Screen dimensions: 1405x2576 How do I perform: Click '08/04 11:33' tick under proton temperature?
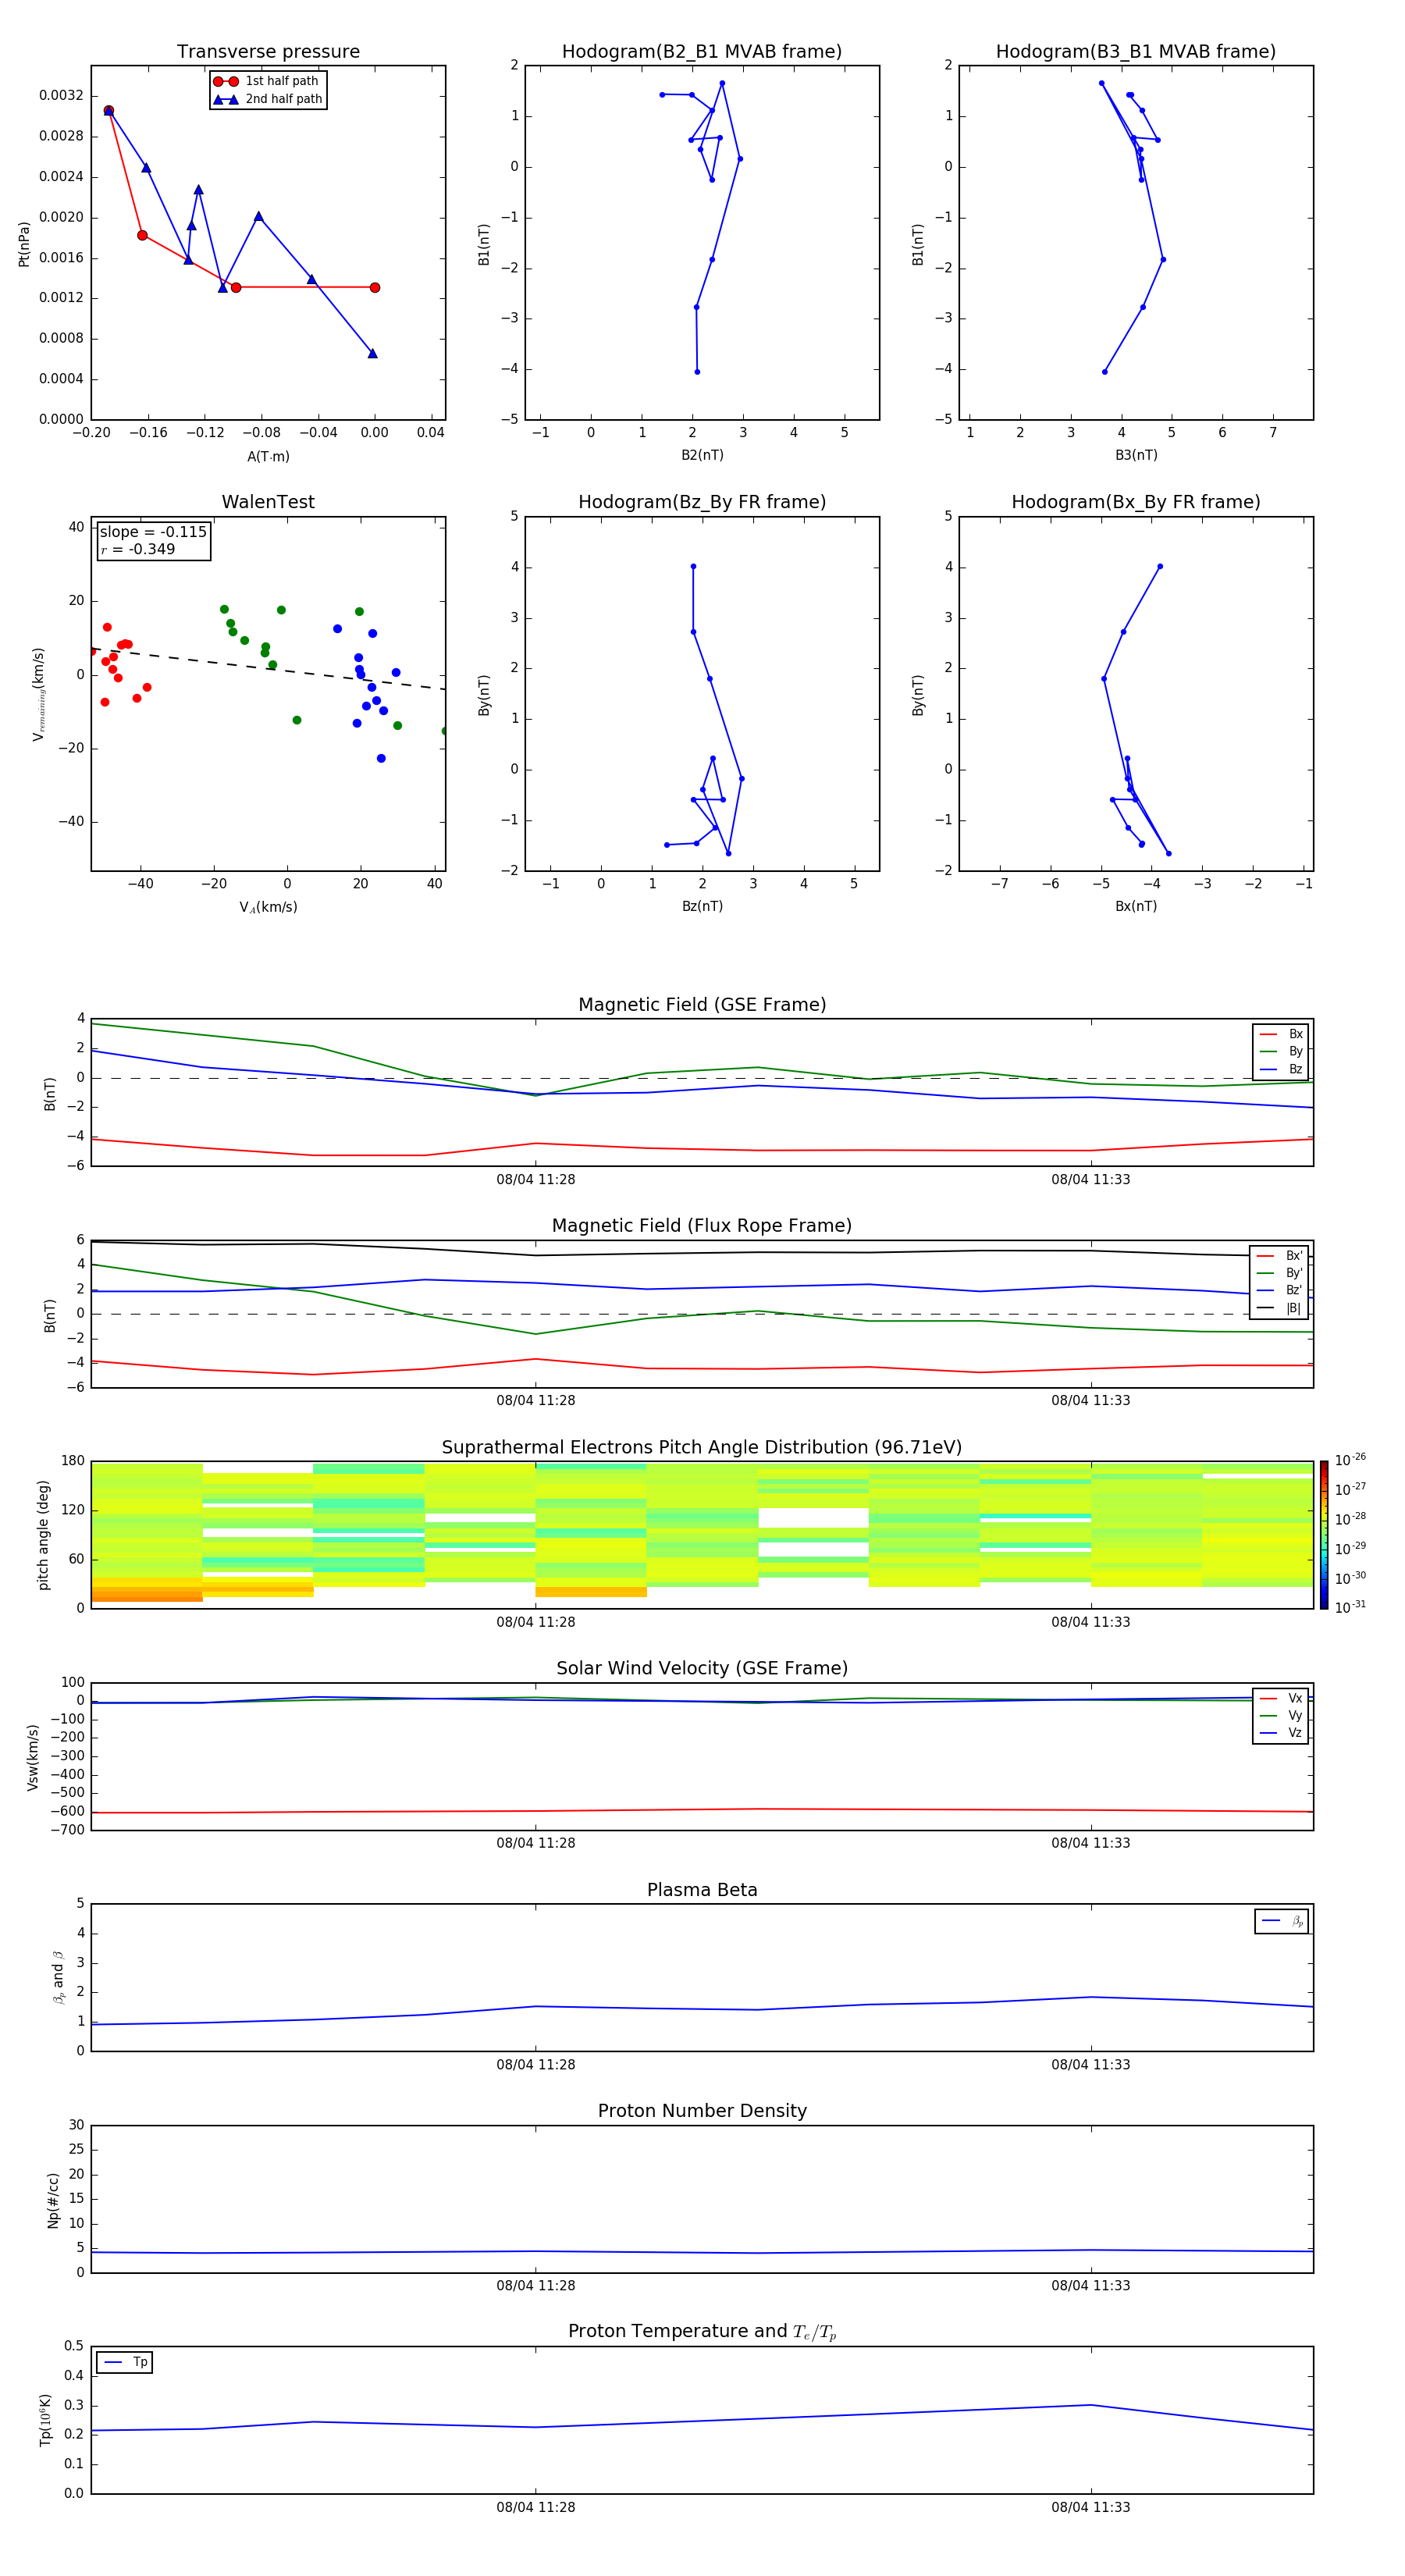1091,2507
